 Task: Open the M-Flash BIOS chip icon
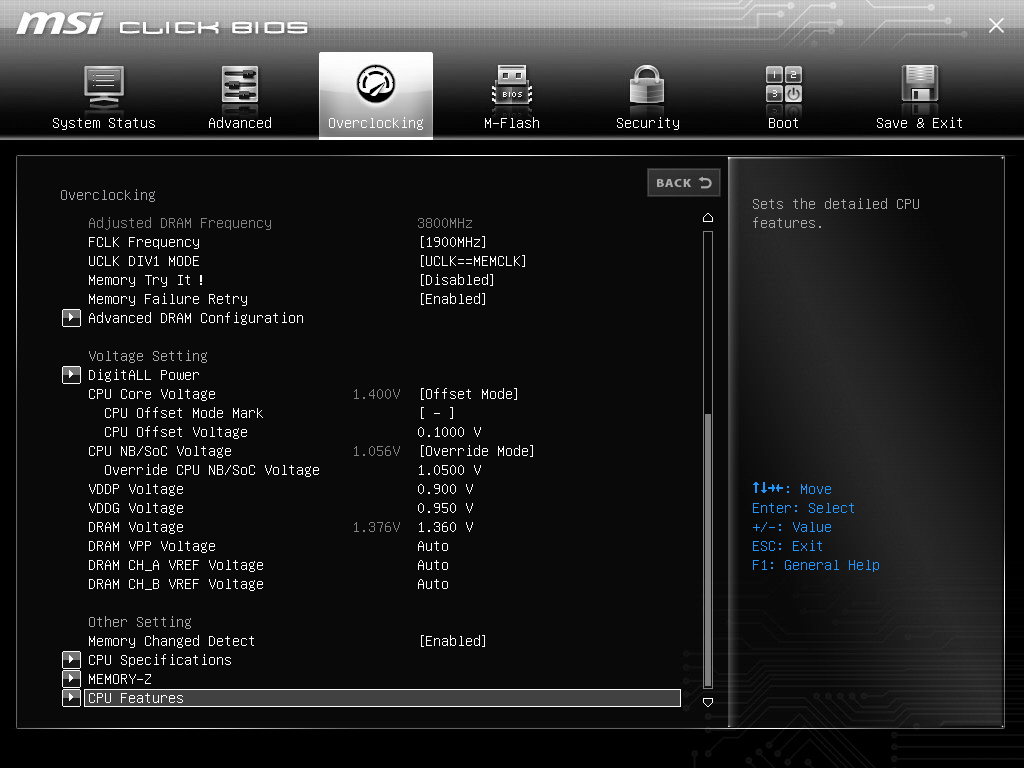(511, 88)
